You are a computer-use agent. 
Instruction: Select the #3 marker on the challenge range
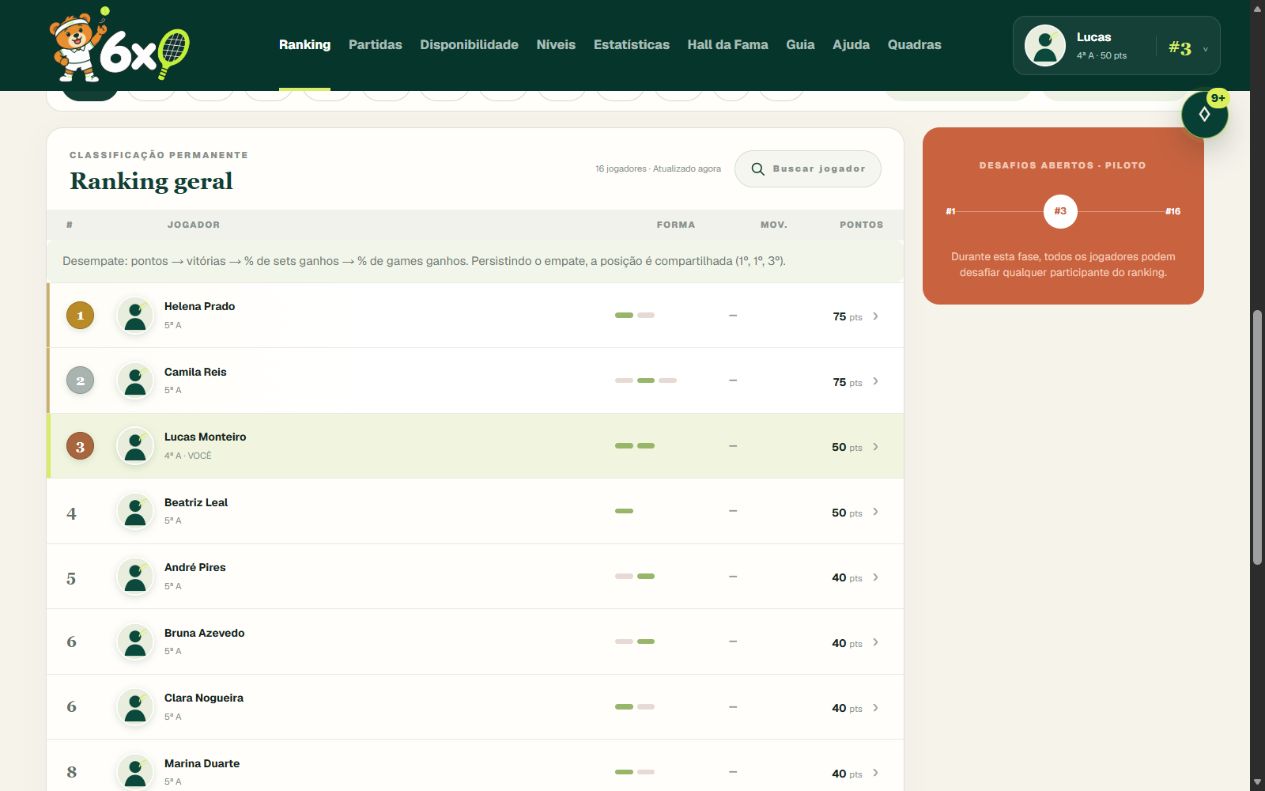coord(1061,211)
